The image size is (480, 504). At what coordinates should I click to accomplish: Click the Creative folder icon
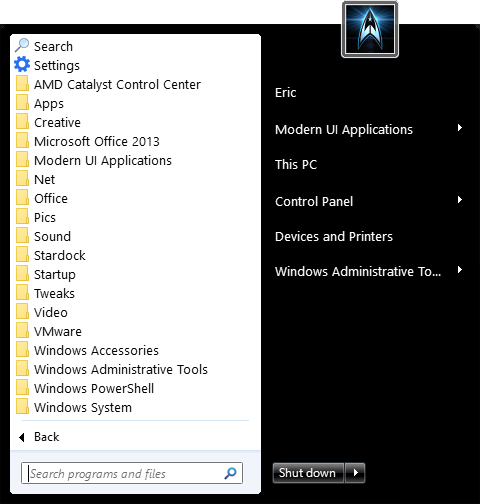point(22,121)
